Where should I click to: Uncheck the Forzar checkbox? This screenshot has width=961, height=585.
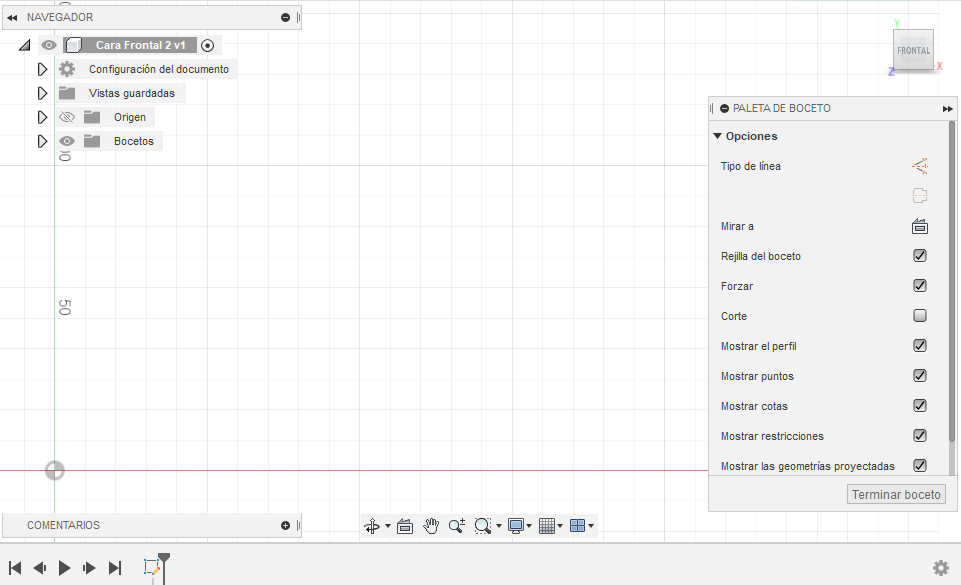coord(920,285)
